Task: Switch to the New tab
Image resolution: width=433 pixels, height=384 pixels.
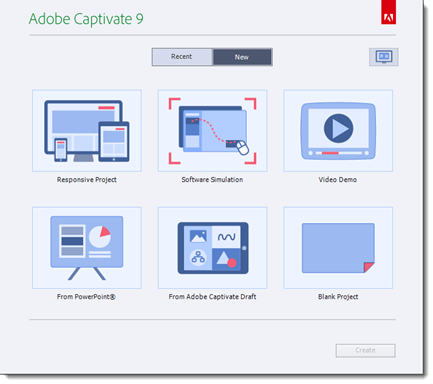Action: 242,57
